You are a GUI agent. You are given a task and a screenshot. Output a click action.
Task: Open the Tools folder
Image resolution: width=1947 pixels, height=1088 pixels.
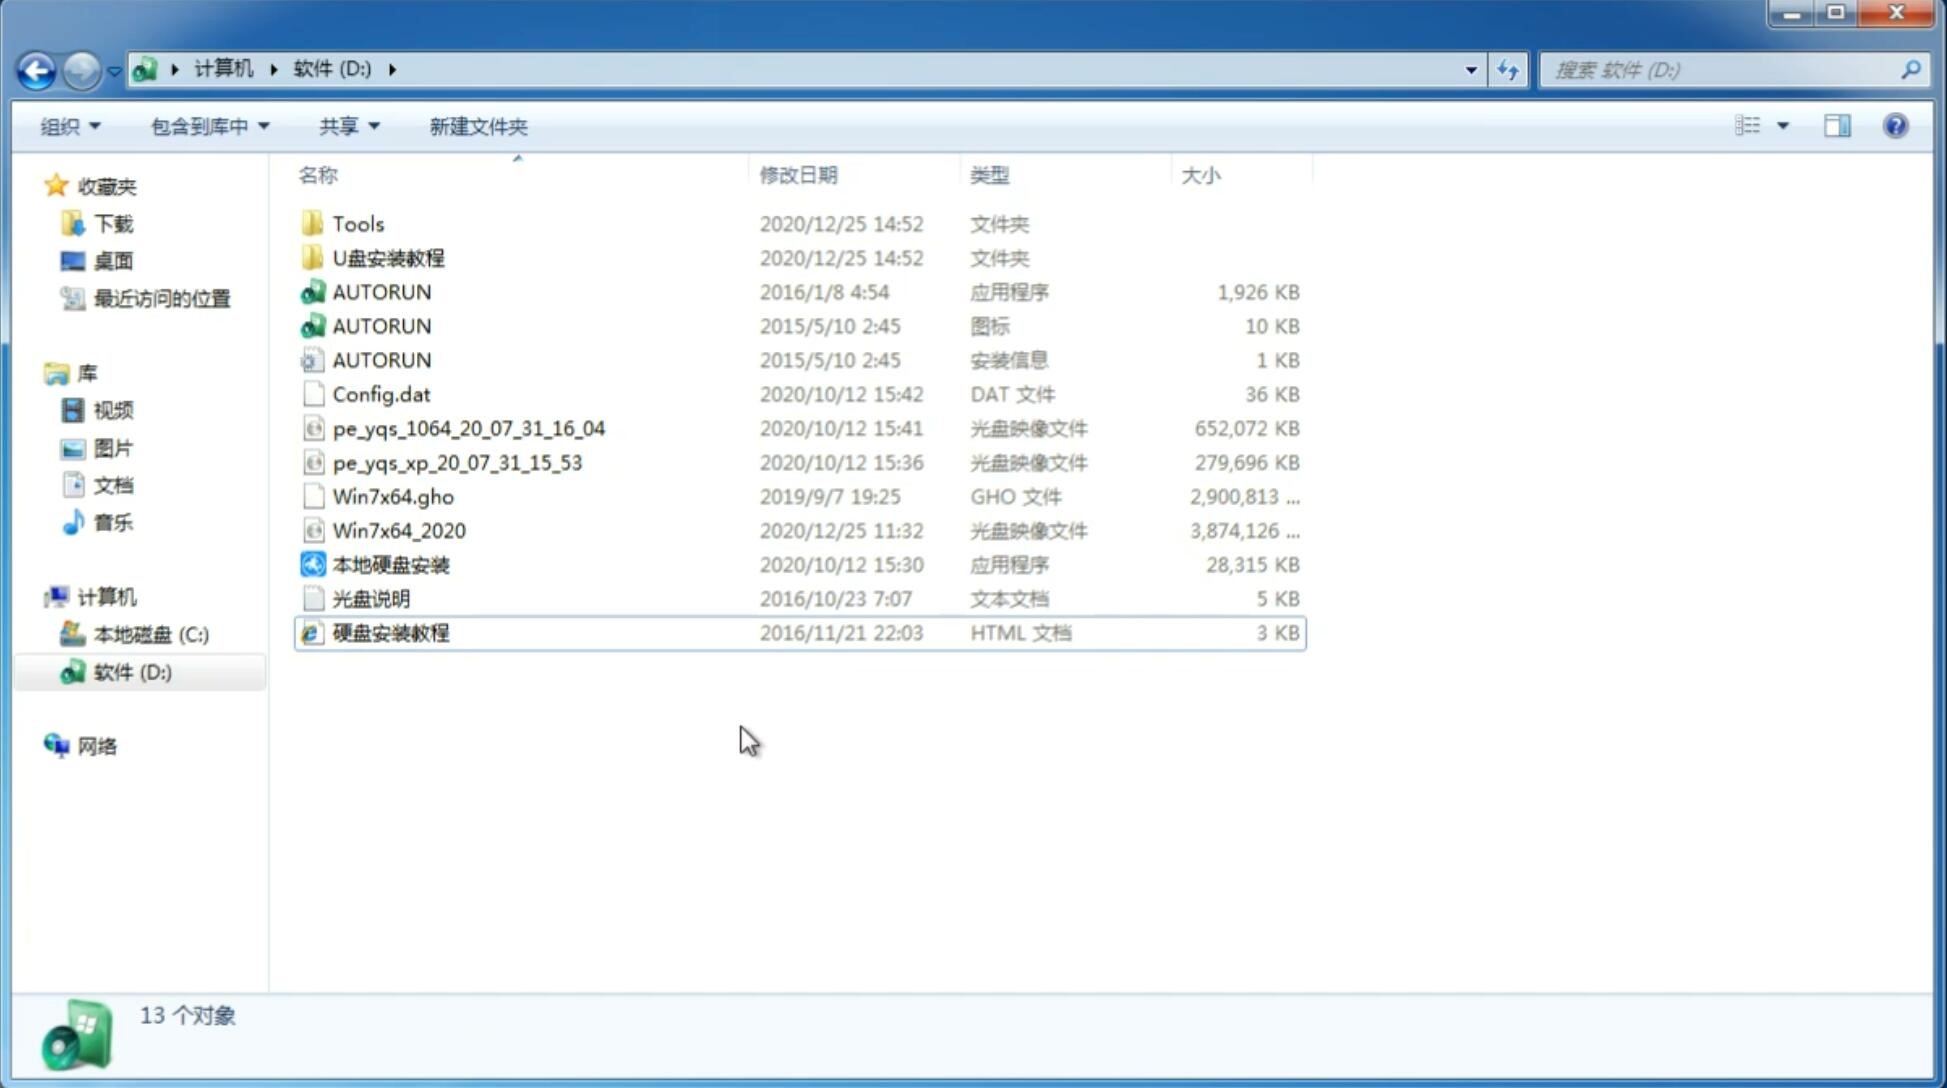tap(356, 223)
